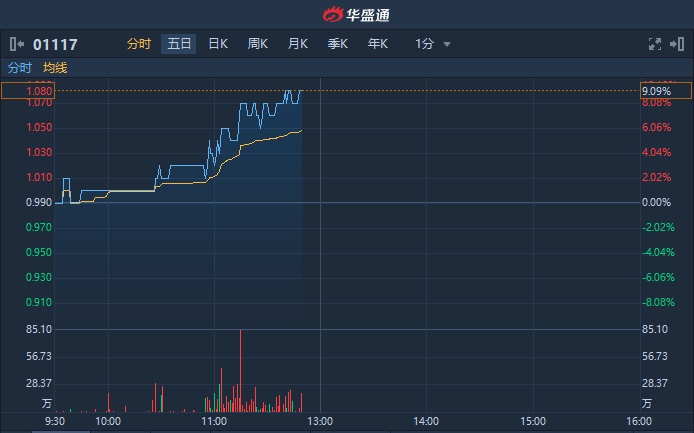View the 年K yearly chart
694x433 pixels.
[x=378, y=44]
